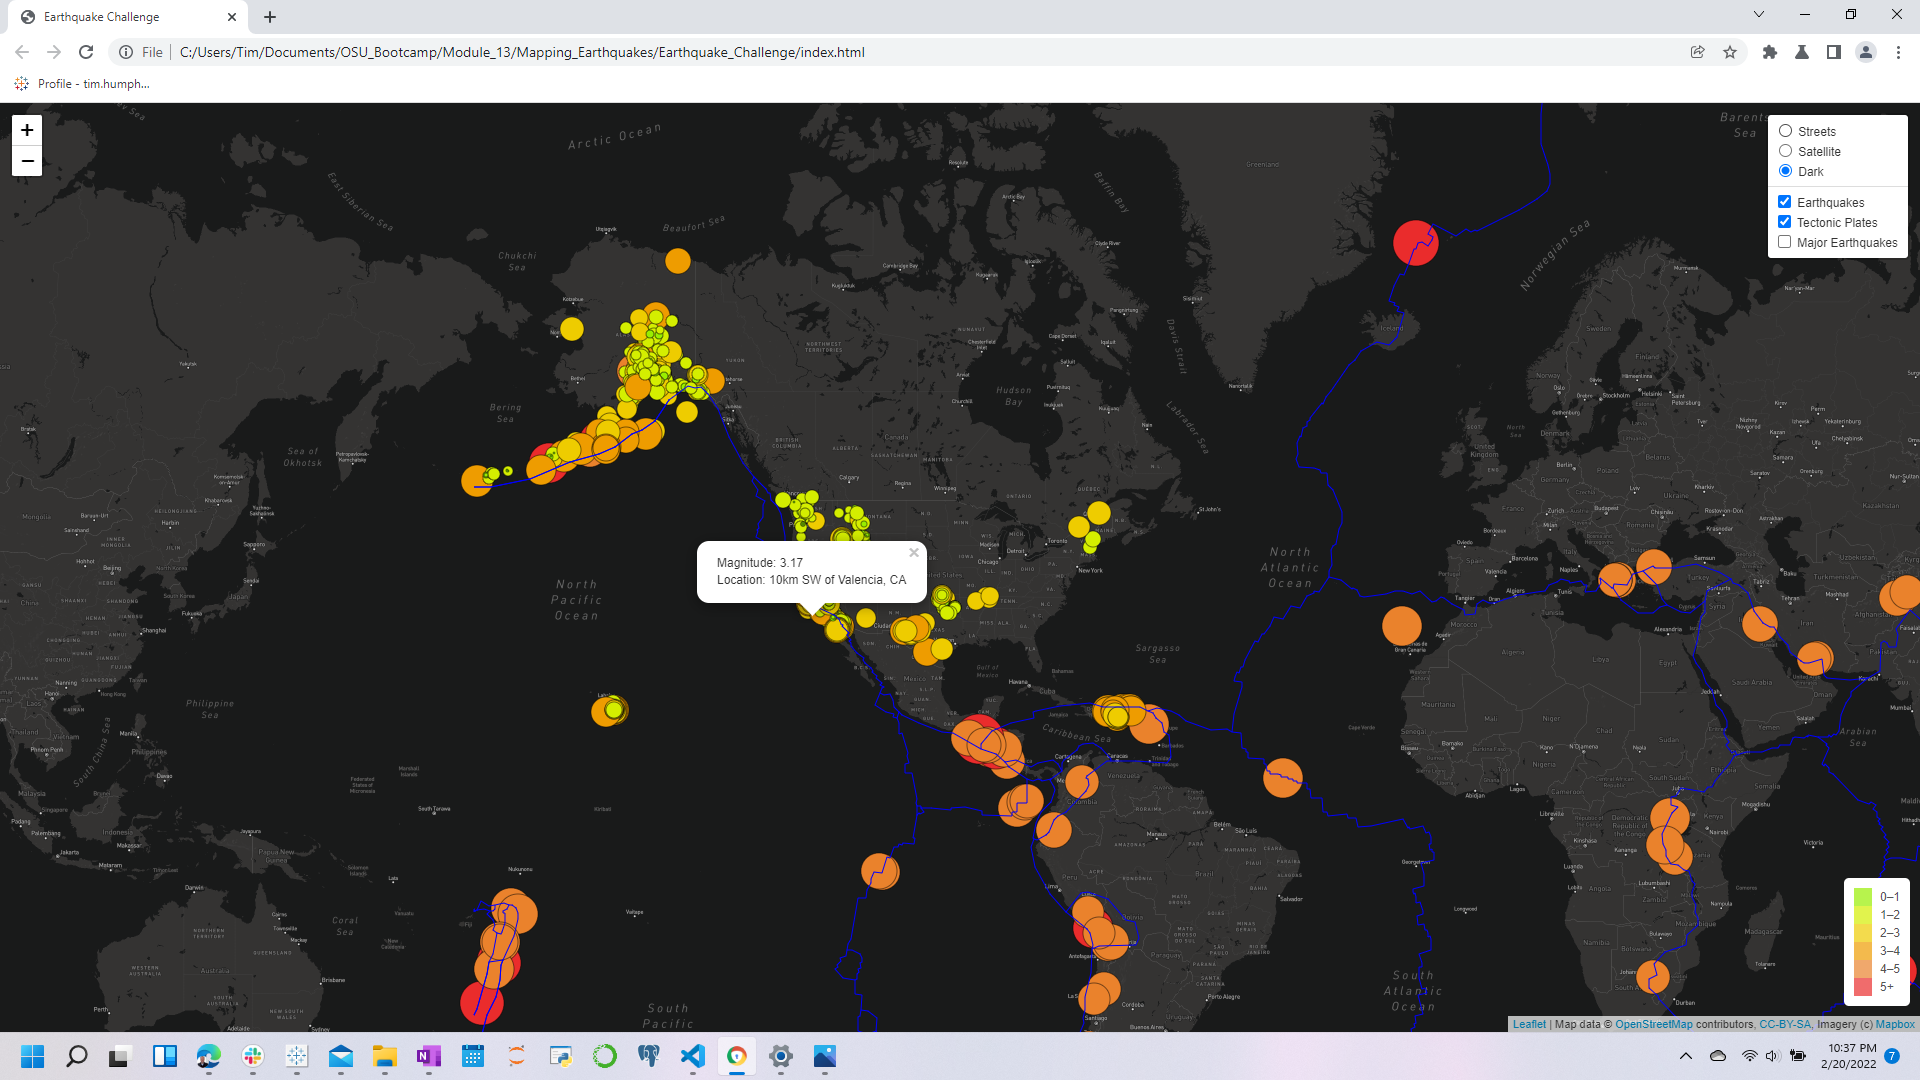The width and height of the screenshot is (1920, 1080).
Task: Open the CC-BY-SA license link
Action: (1785, 1024)
